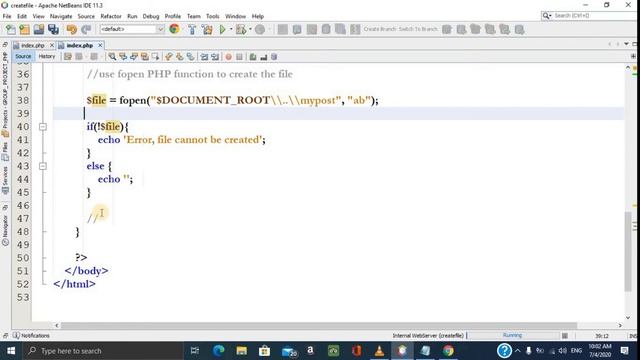The height and width of the screenshot is (360, 640).
Task: Open the Run Project dropdown arrow
Action: (x=231, y=29)
